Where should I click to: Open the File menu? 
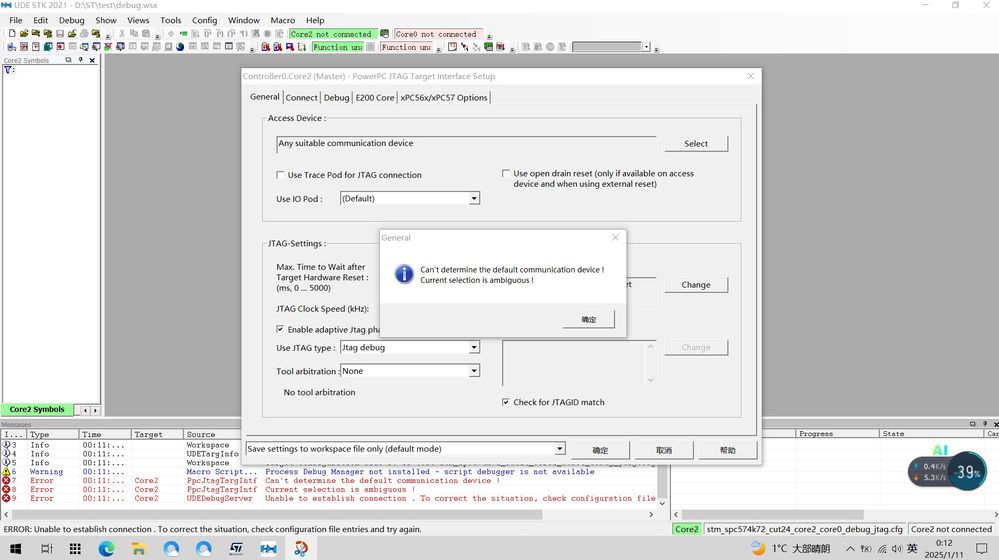point(16,20)
